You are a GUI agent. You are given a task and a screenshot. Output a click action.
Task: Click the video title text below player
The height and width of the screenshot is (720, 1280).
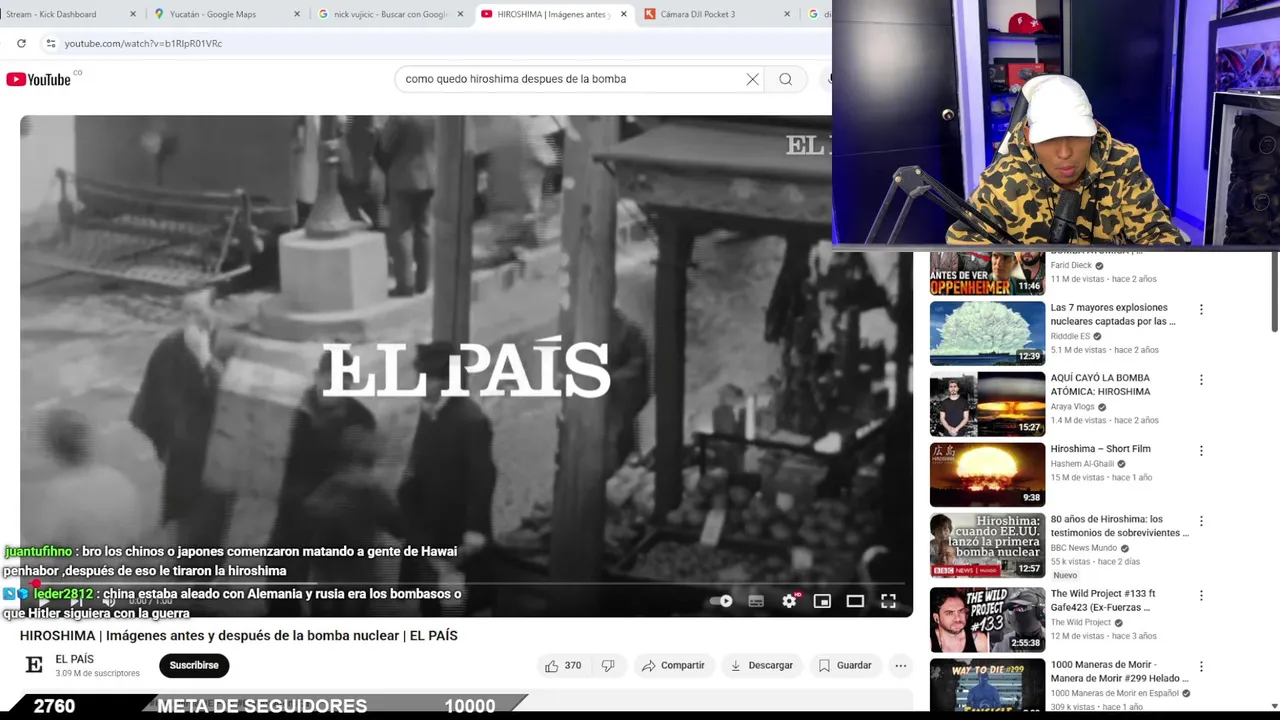tap(239, 636)
